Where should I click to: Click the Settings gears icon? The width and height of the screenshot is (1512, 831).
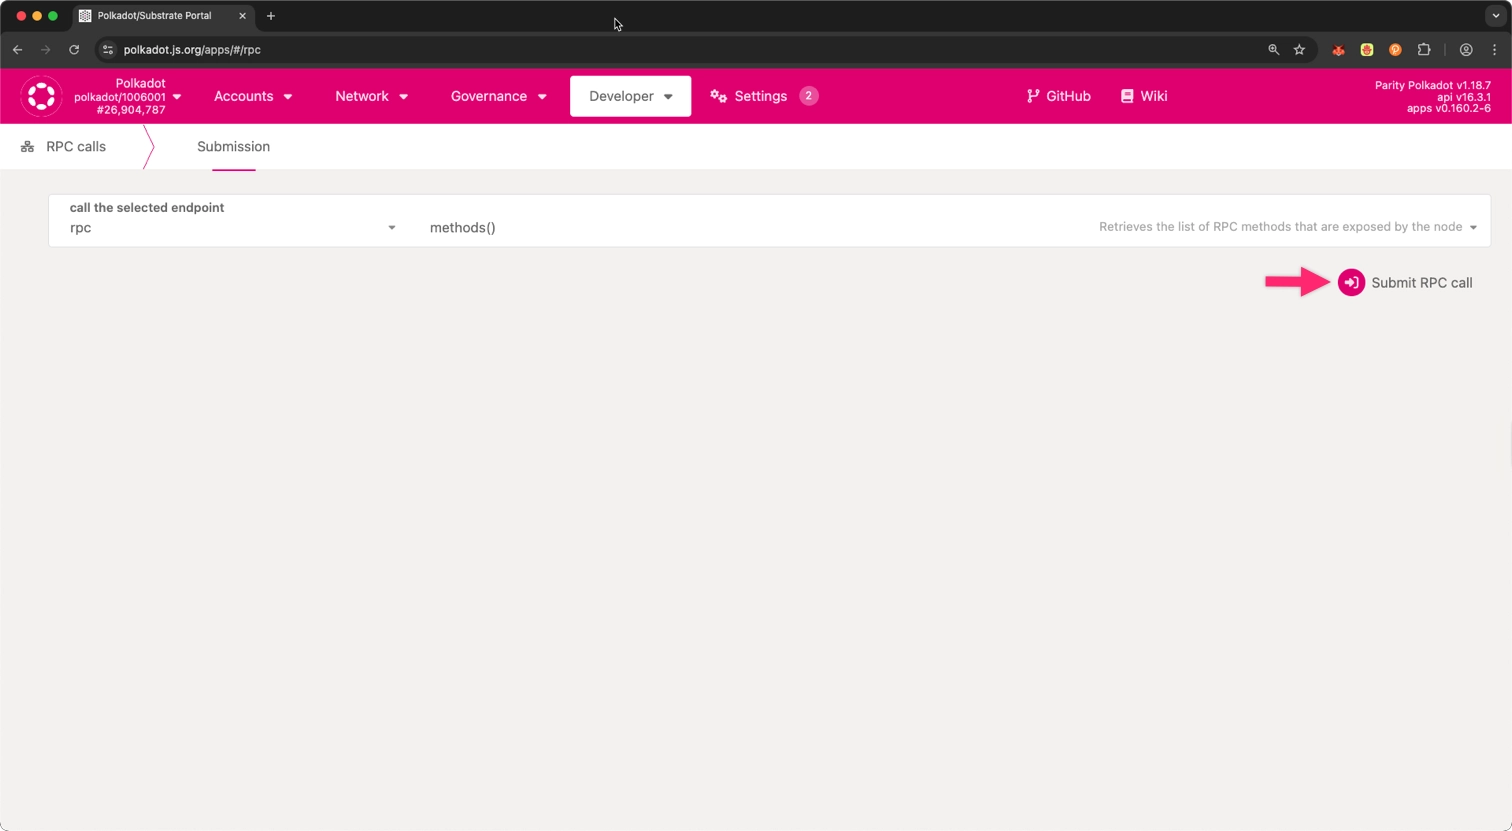click(x=718, y=96)
